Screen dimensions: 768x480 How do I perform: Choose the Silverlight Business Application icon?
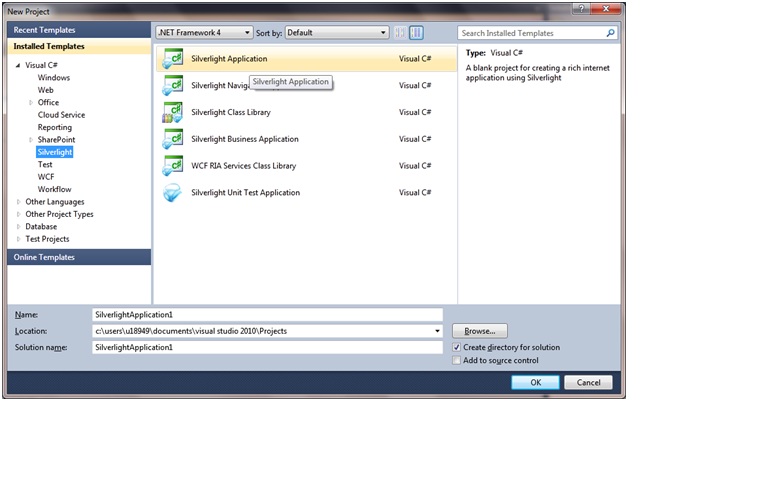click(172, 140)
